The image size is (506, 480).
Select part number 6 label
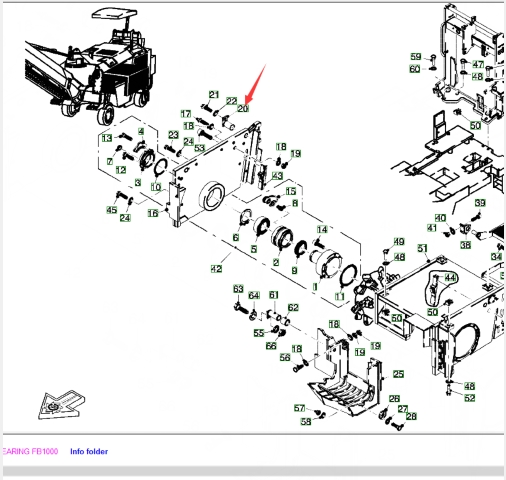(x=236, y=237)
